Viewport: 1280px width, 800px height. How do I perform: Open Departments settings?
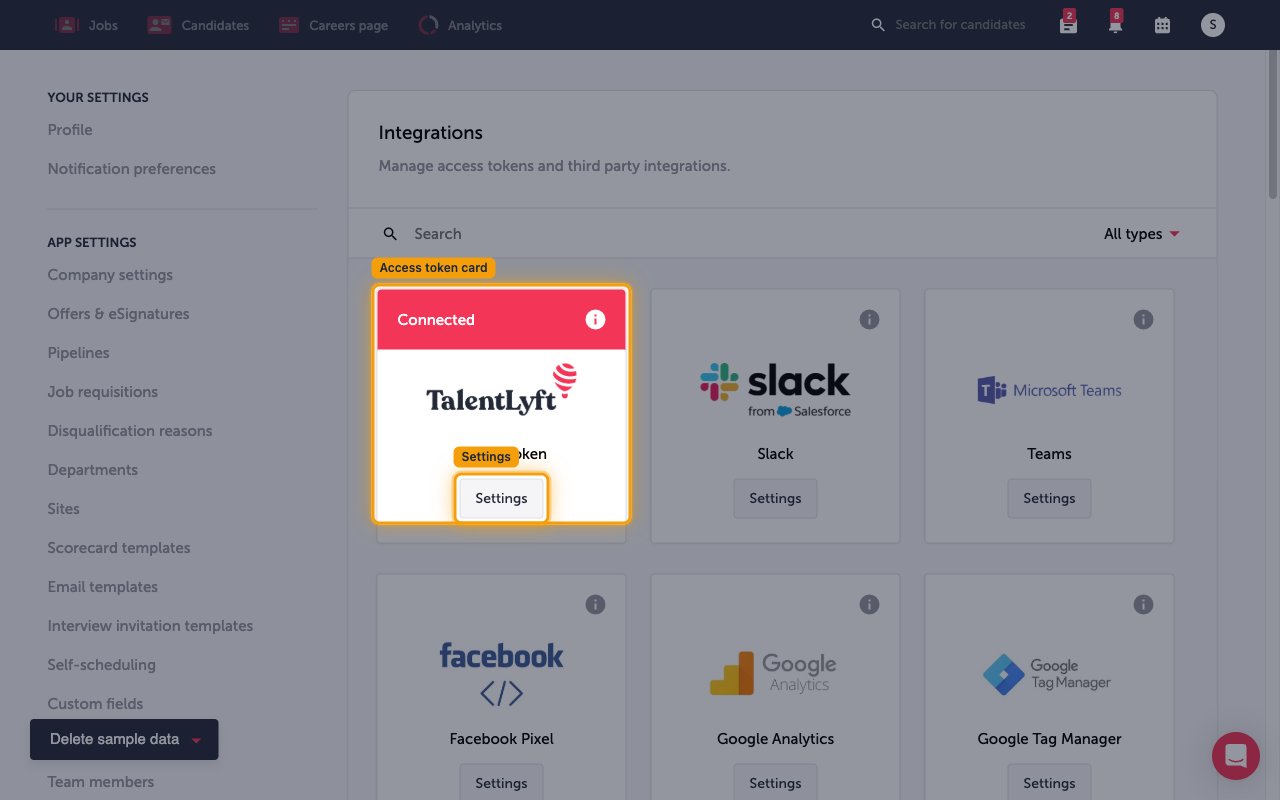pyautogui.click(x=93, y=470)
